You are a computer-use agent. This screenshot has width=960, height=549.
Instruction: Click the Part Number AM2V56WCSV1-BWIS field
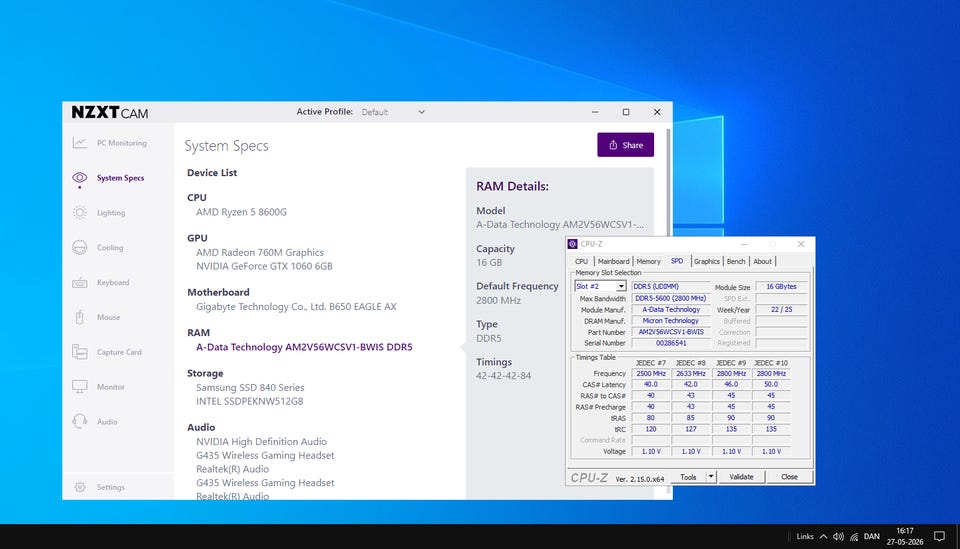(x=671, y=332)
